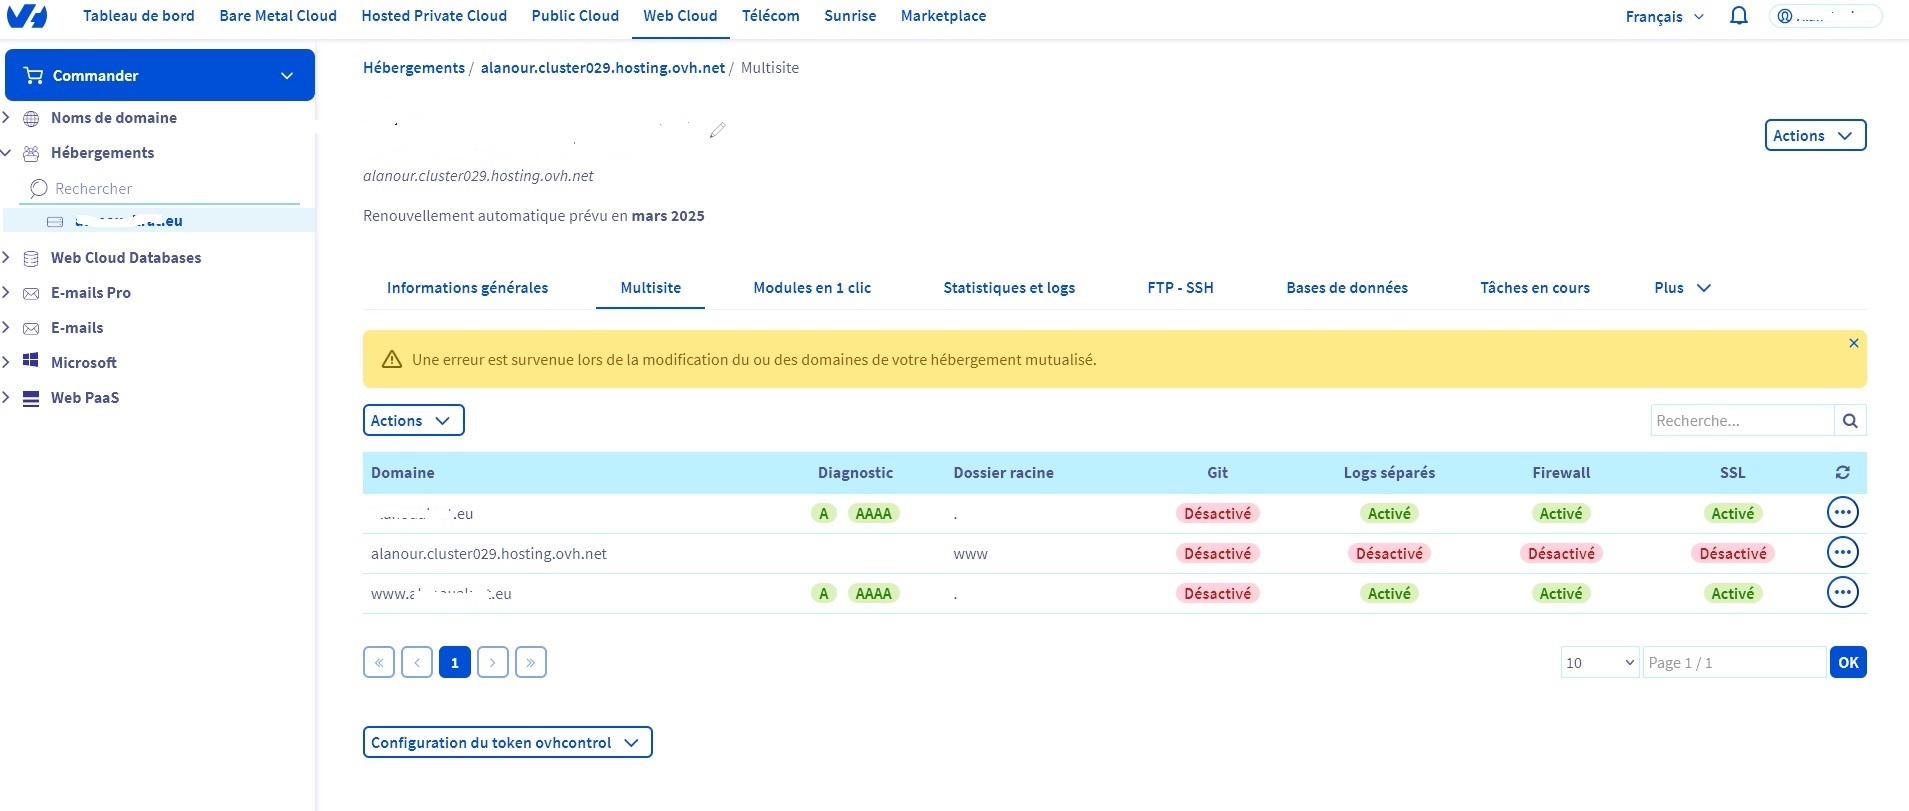1909x811 pixels.
Task: Click the Hébergements breadcrumb link
Action: click(413, 68)
